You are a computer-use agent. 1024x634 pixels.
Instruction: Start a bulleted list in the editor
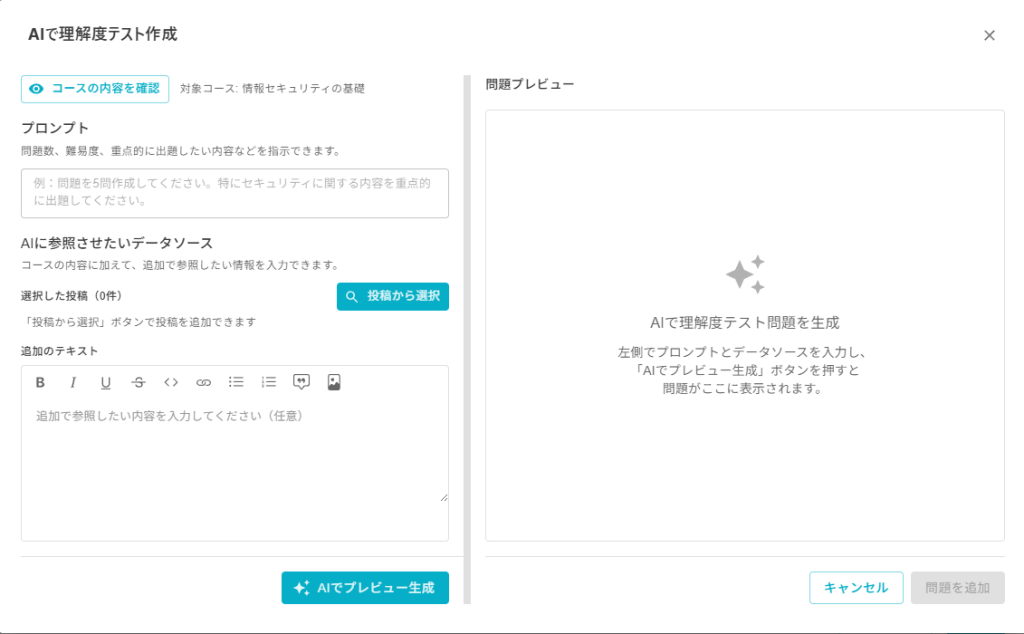point(236,382)
